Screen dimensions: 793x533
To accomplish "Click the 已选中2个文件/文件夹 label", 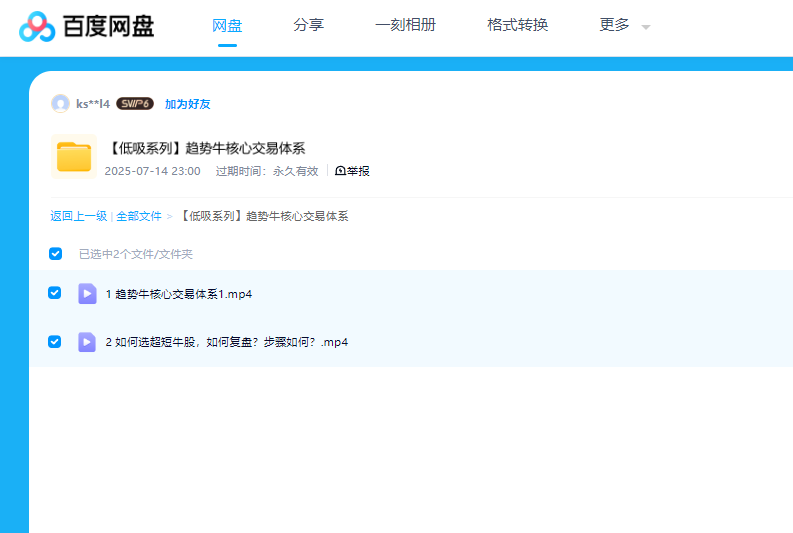I will (x=136, y=254).
